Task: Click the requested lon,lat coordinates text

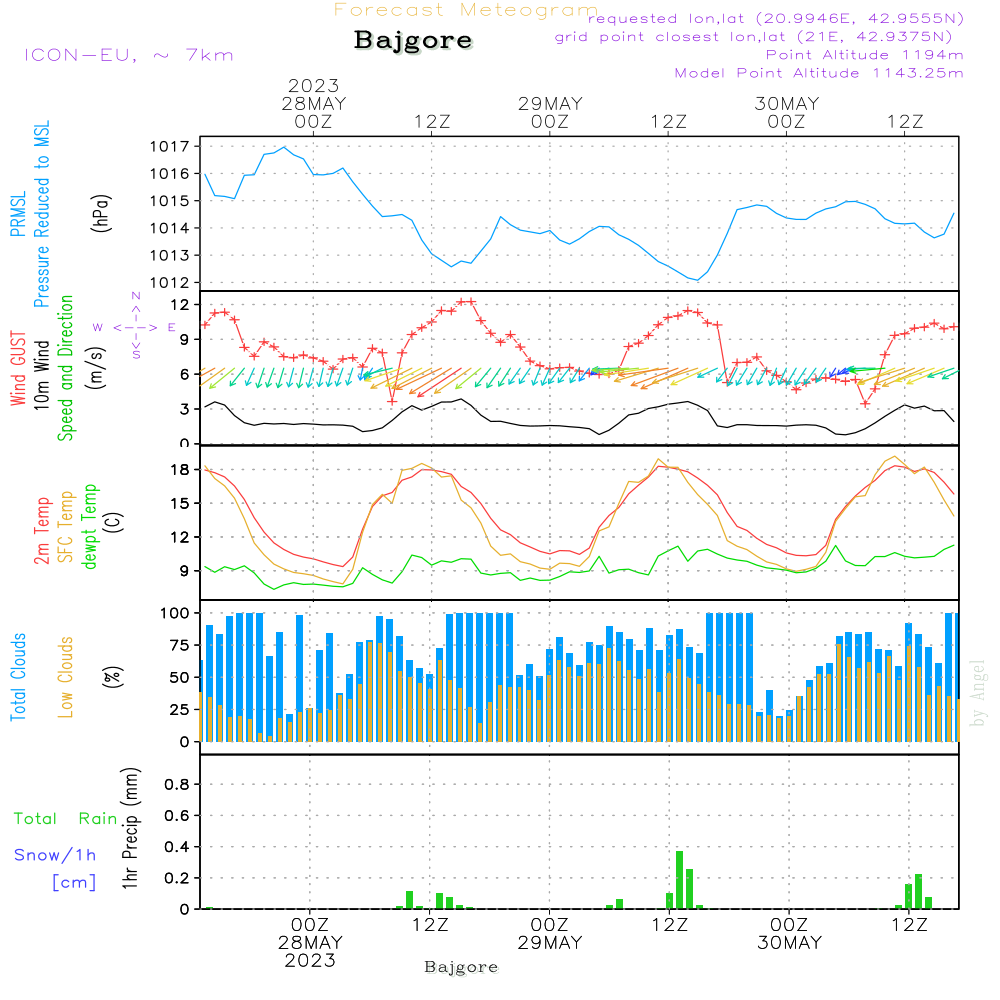Action: [775, 19]
